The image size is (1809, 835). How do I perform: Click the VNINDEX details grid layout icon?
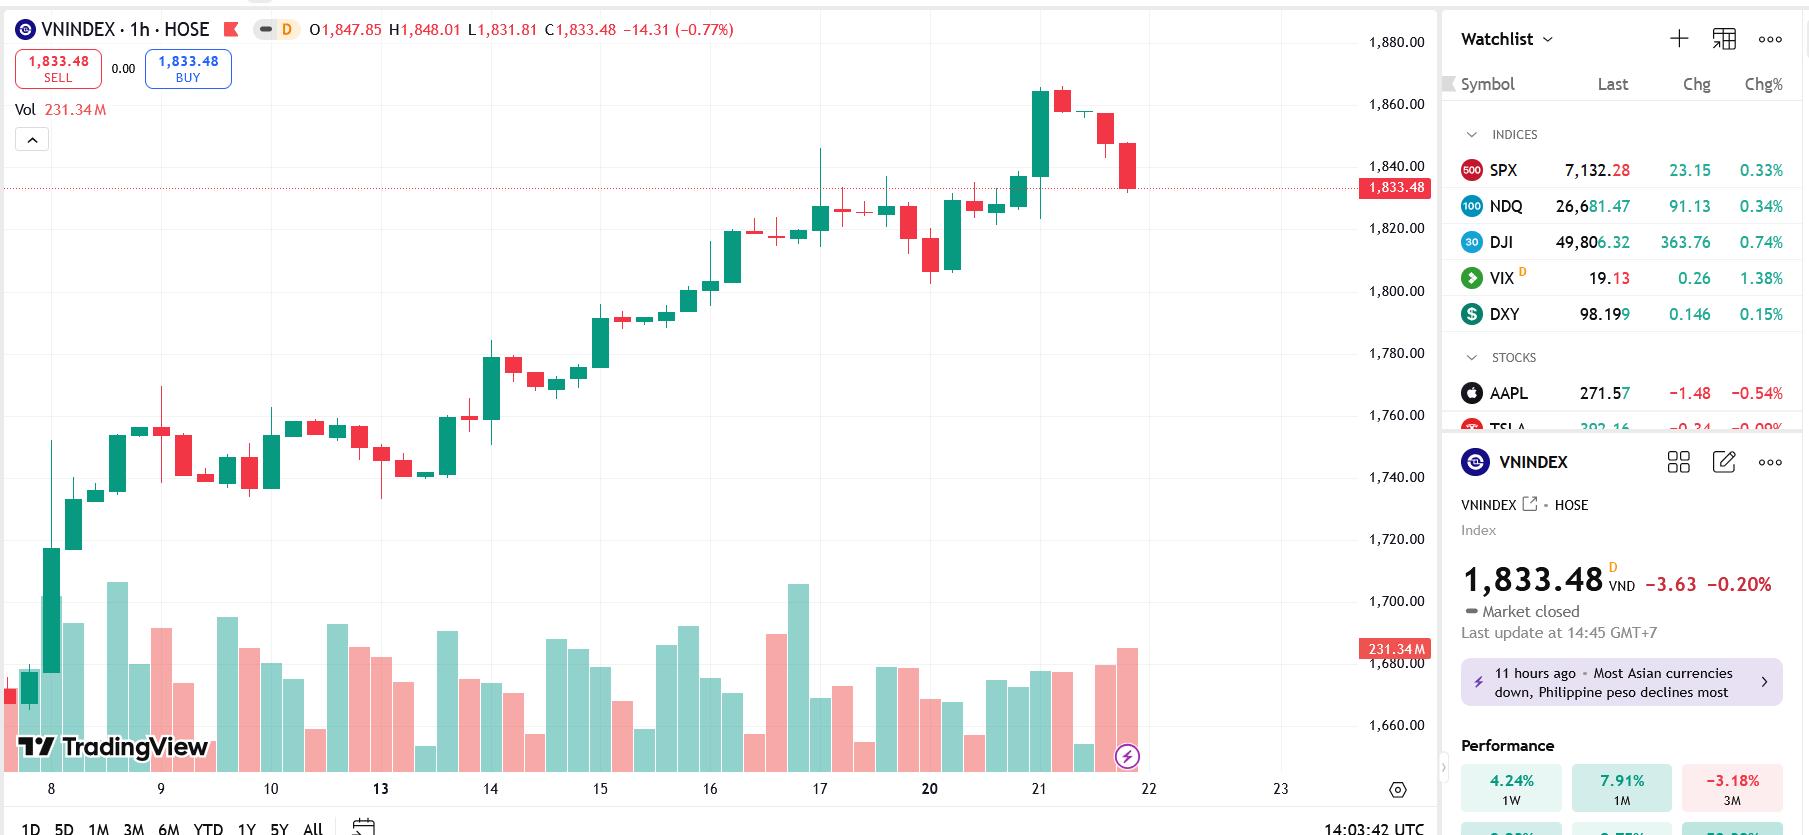[1679, 462]
